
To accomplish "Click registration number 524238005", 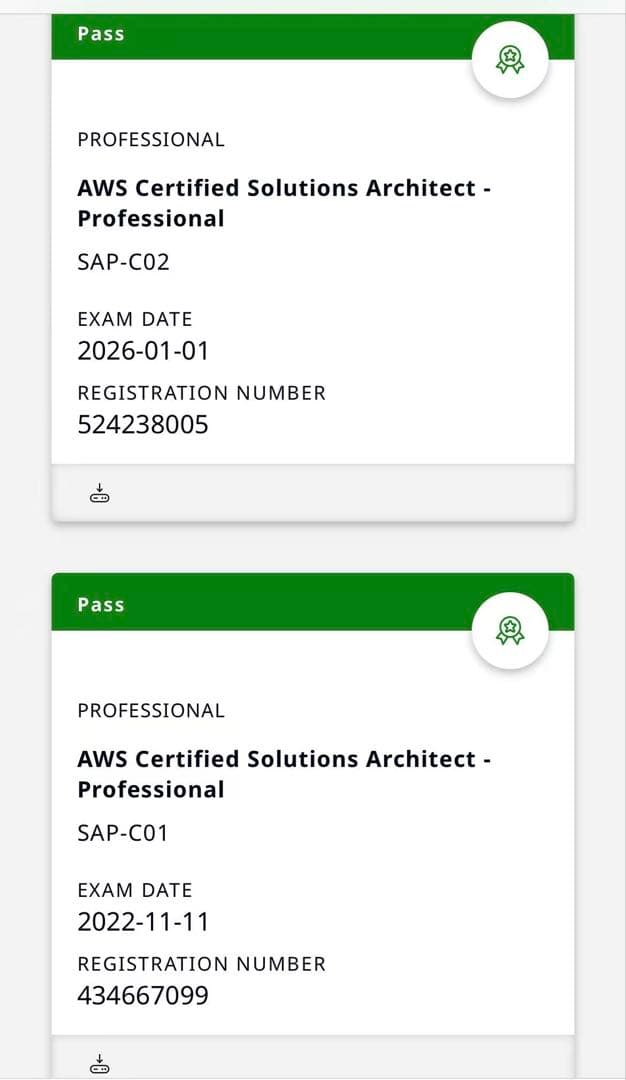I will pyautogui.click(x=143, y=424).
